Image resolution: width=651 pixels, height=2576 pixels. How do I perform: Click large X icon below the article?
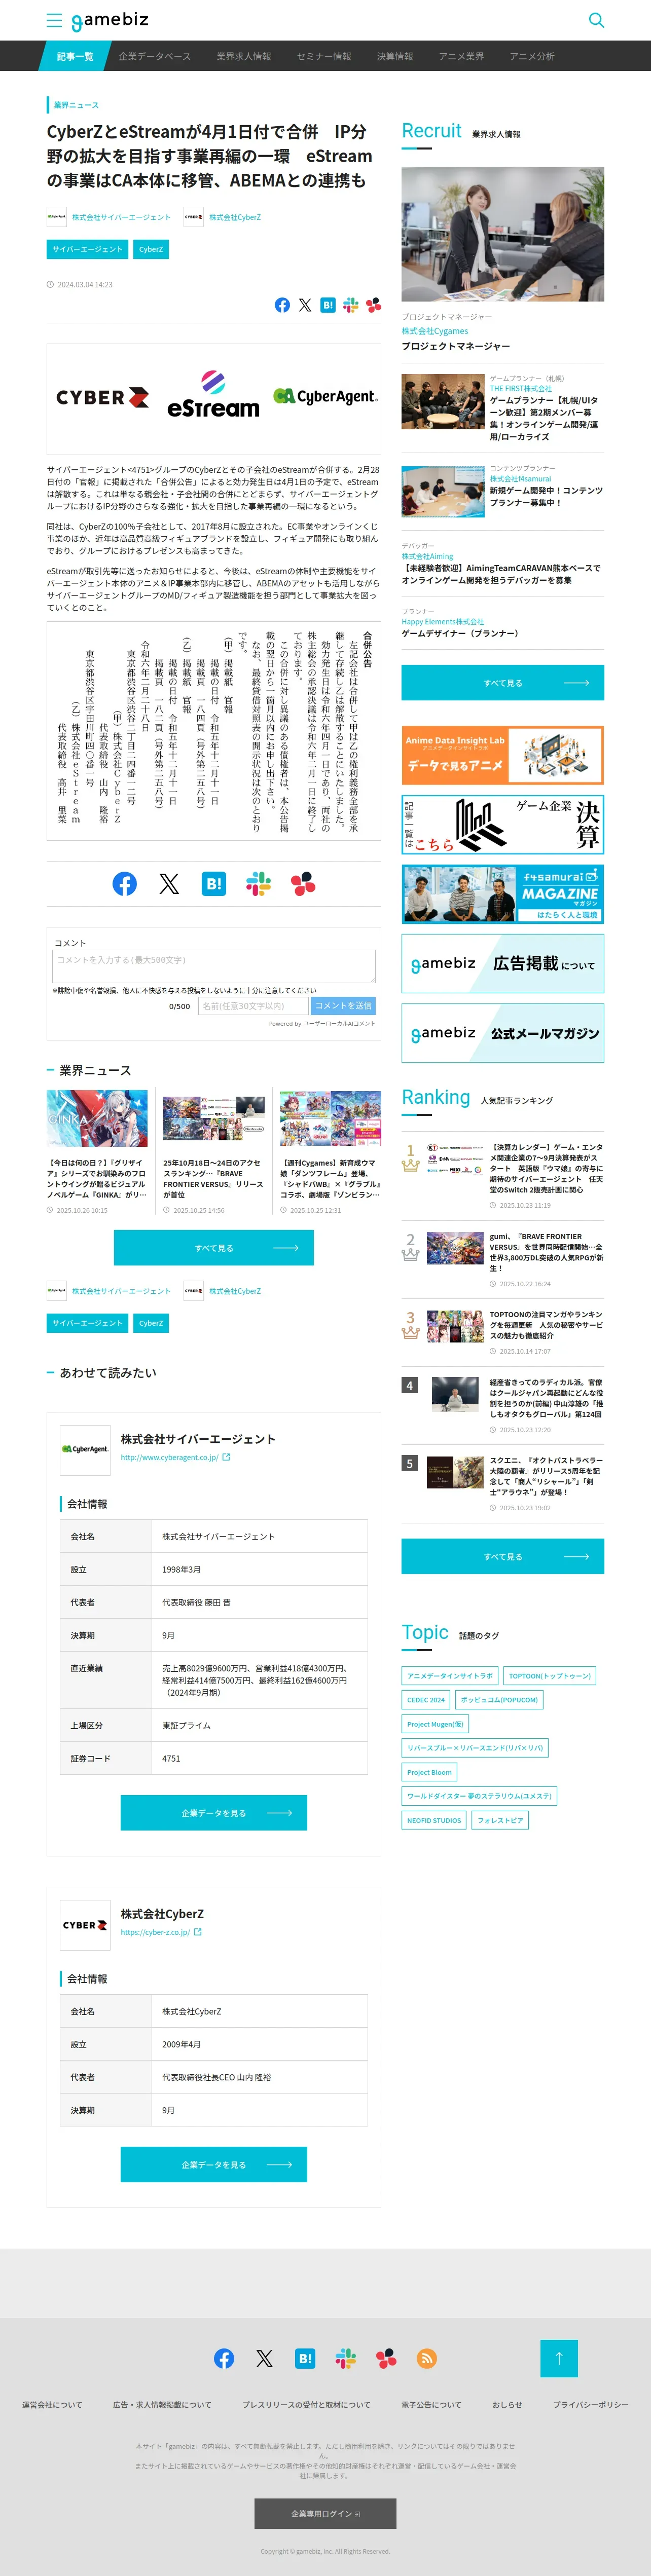[x=169, y=883]
